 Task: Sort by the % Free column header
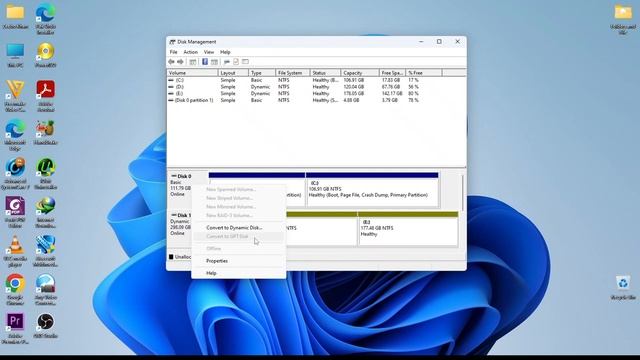tap(424, 73)
